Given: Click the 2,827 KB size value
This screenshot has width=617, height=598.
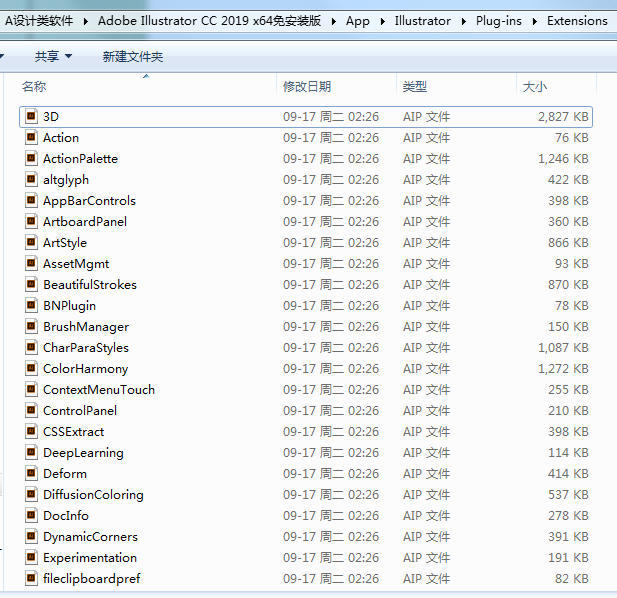Looking at the screenshot, I should click(x=563, y=116).
